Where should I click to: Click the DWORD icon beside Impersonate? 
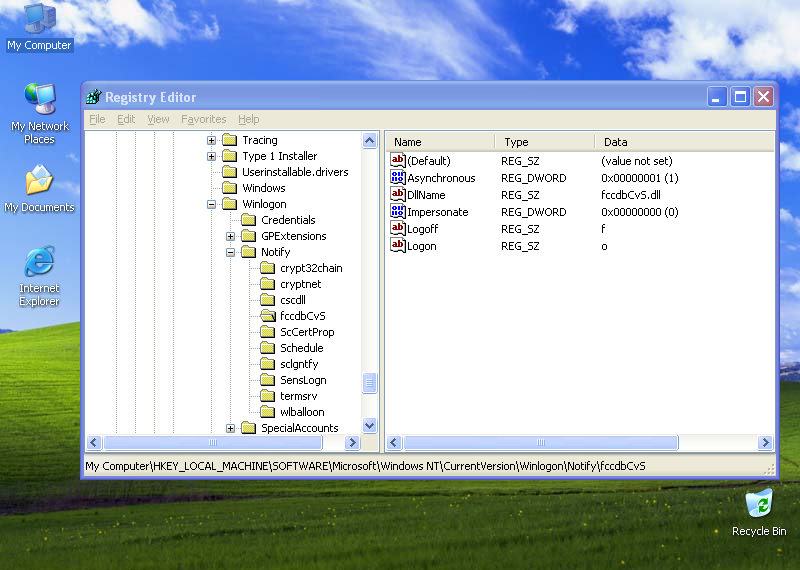pos(398,211)
